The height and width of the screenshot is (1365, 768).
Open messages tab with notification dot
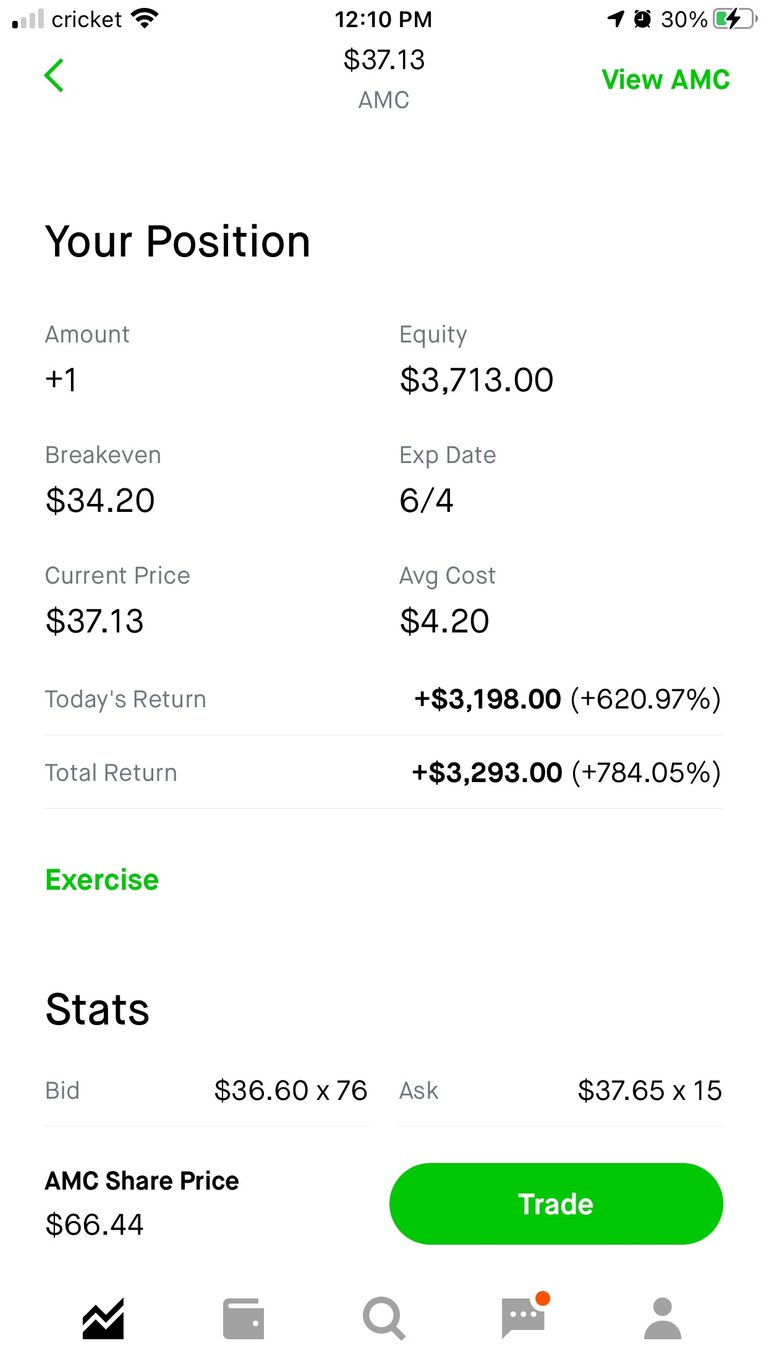523,1318
